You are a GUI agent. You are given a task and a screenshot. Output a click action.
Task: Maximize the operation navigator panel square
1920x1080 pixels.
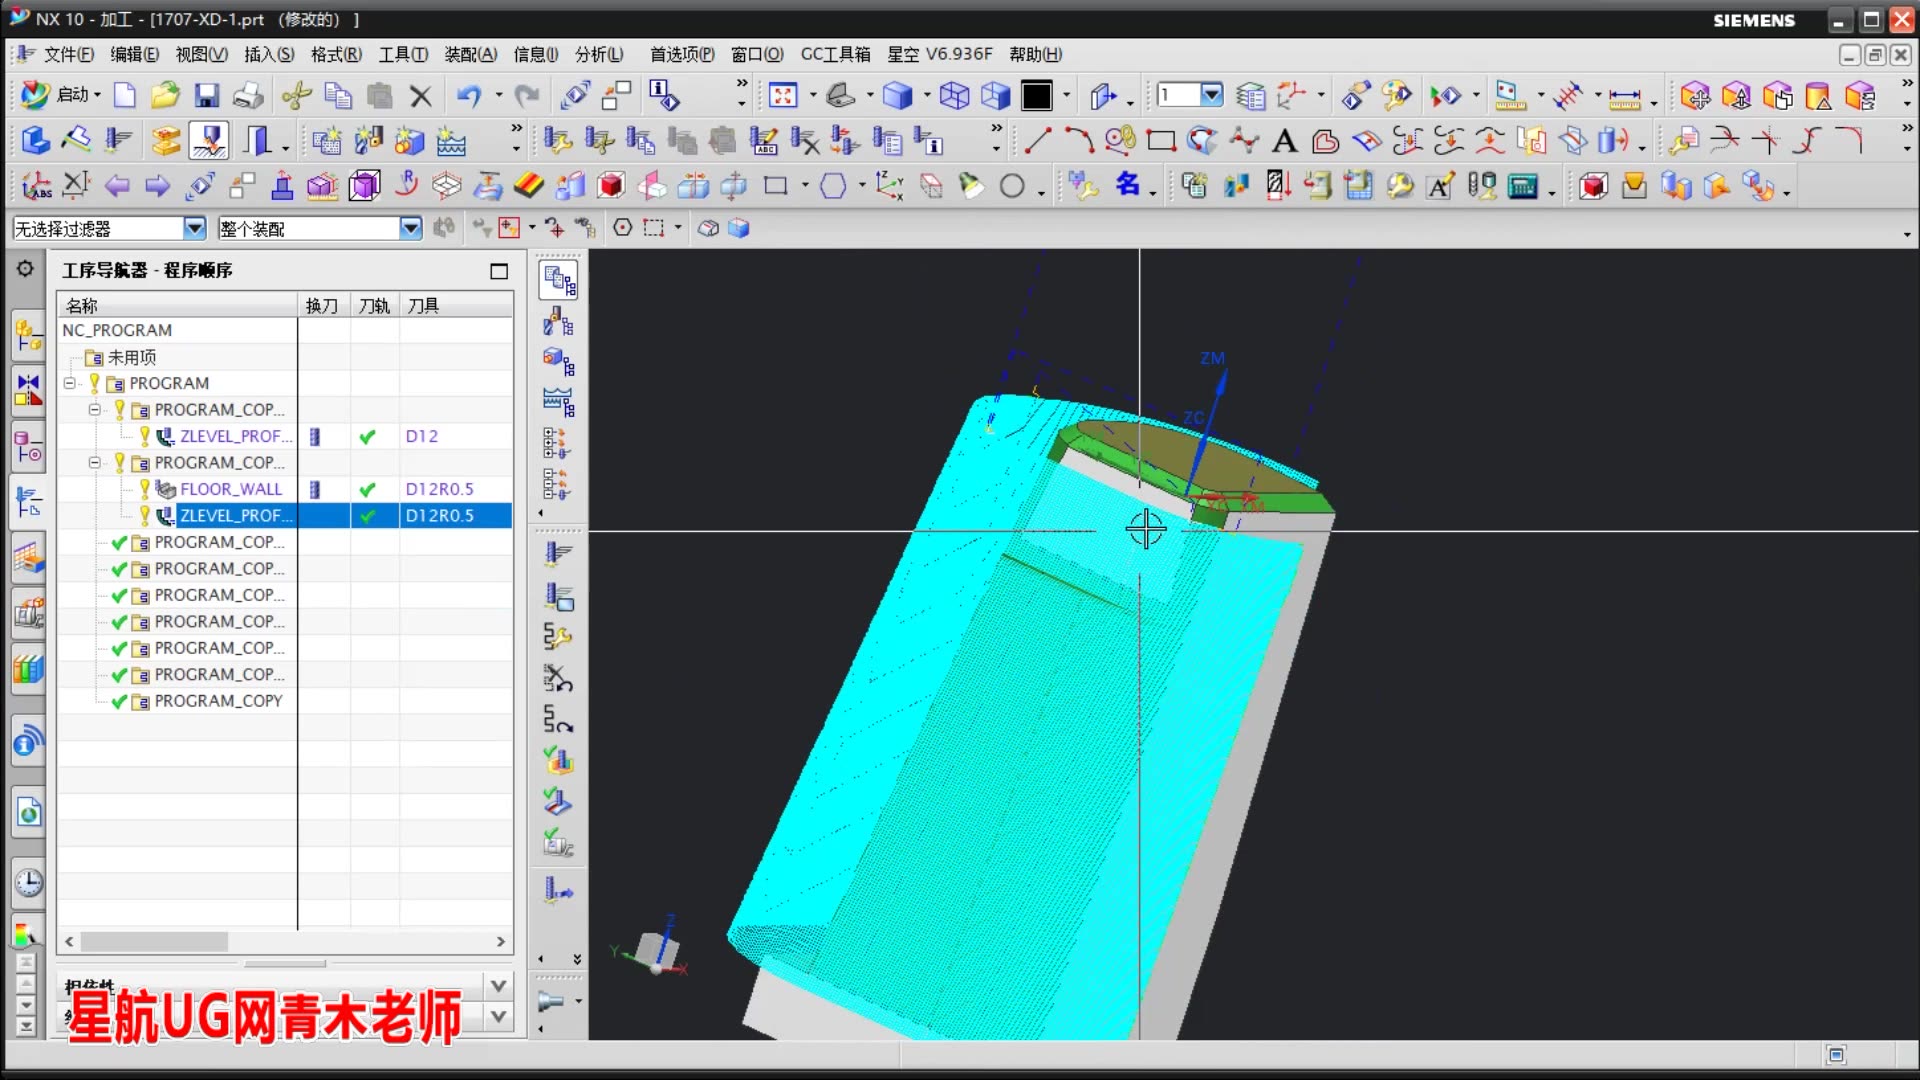(499, 271)
